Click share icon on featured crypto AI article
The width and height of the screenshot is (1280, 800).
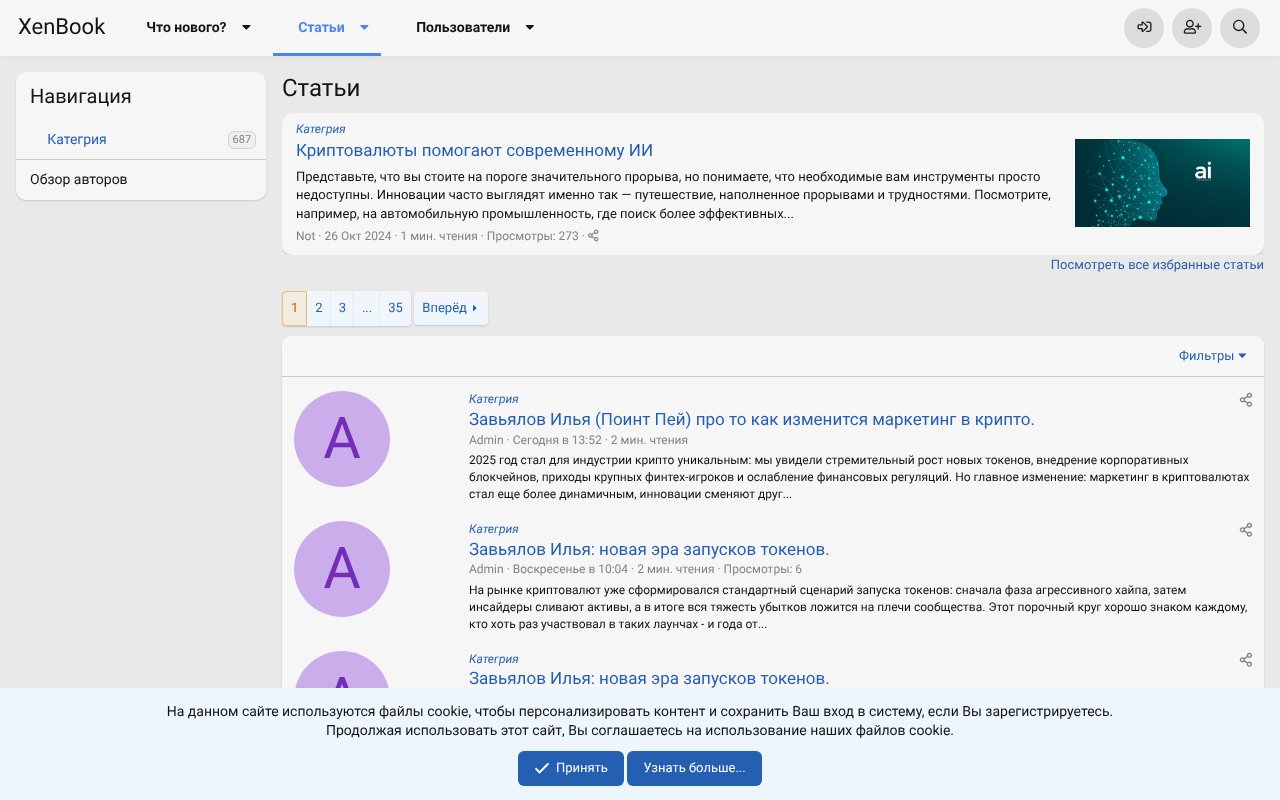(593, 236)
